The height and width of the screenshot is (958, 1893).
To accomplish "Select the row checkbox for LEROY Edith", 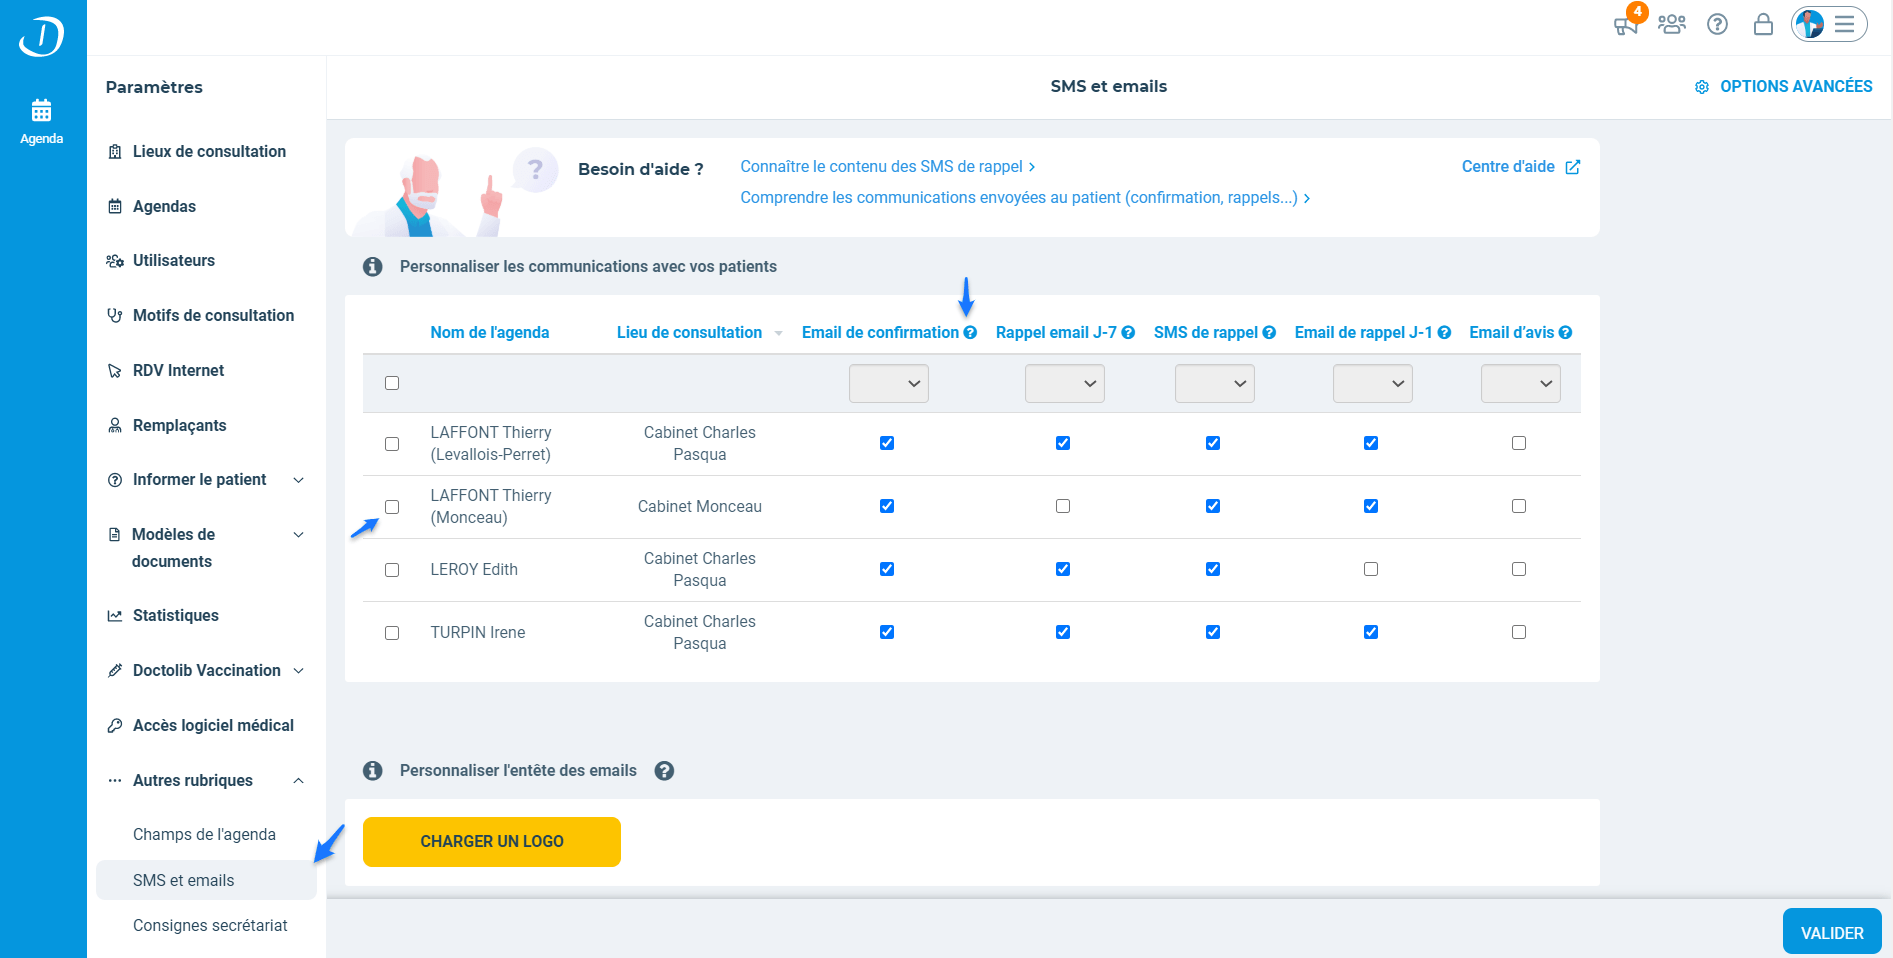I will click(391, 570).
